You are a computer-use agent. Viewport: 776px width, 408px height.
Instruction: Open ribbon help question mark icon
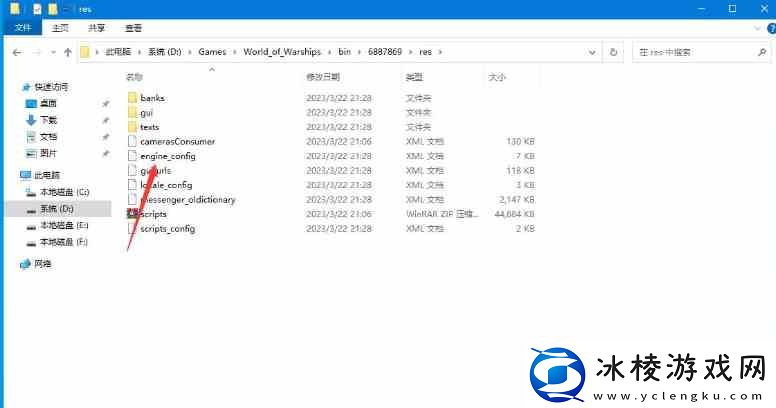(x=772, y=29)
